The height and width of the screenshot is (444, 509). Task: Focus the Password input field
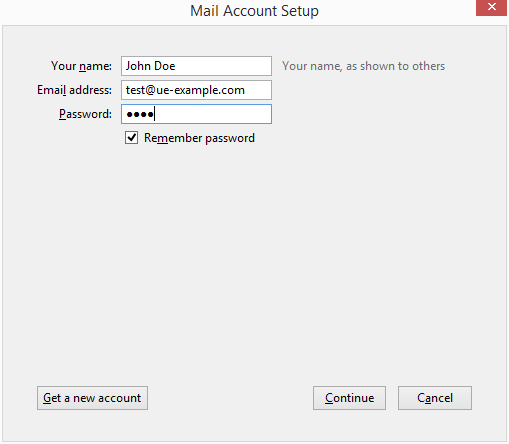coord(196,114)
